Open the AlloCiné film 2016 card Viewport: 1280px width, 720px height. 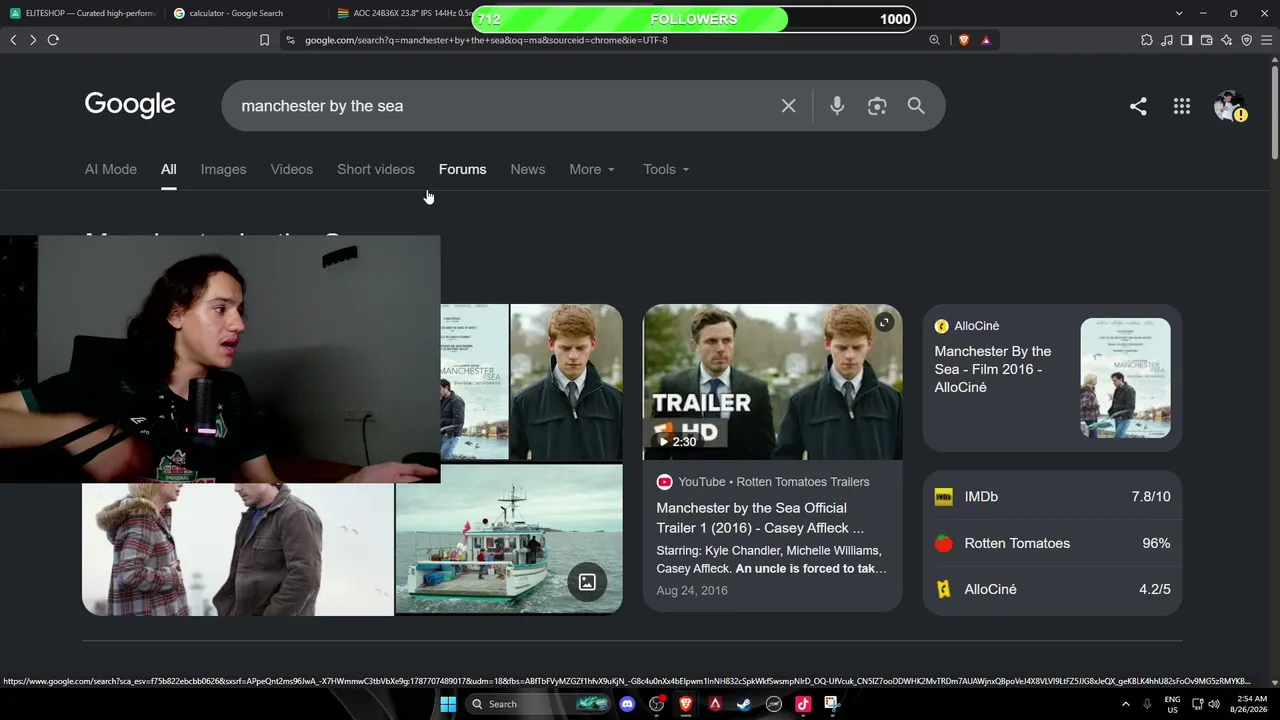coord(1052,378)
